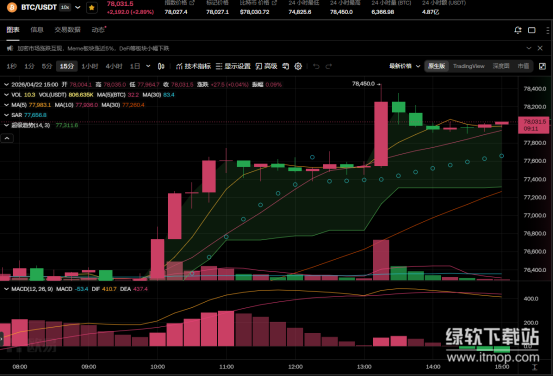Open the BTC/USDT pair selector dropdown
554x377 pixels.
coord(78,7)
